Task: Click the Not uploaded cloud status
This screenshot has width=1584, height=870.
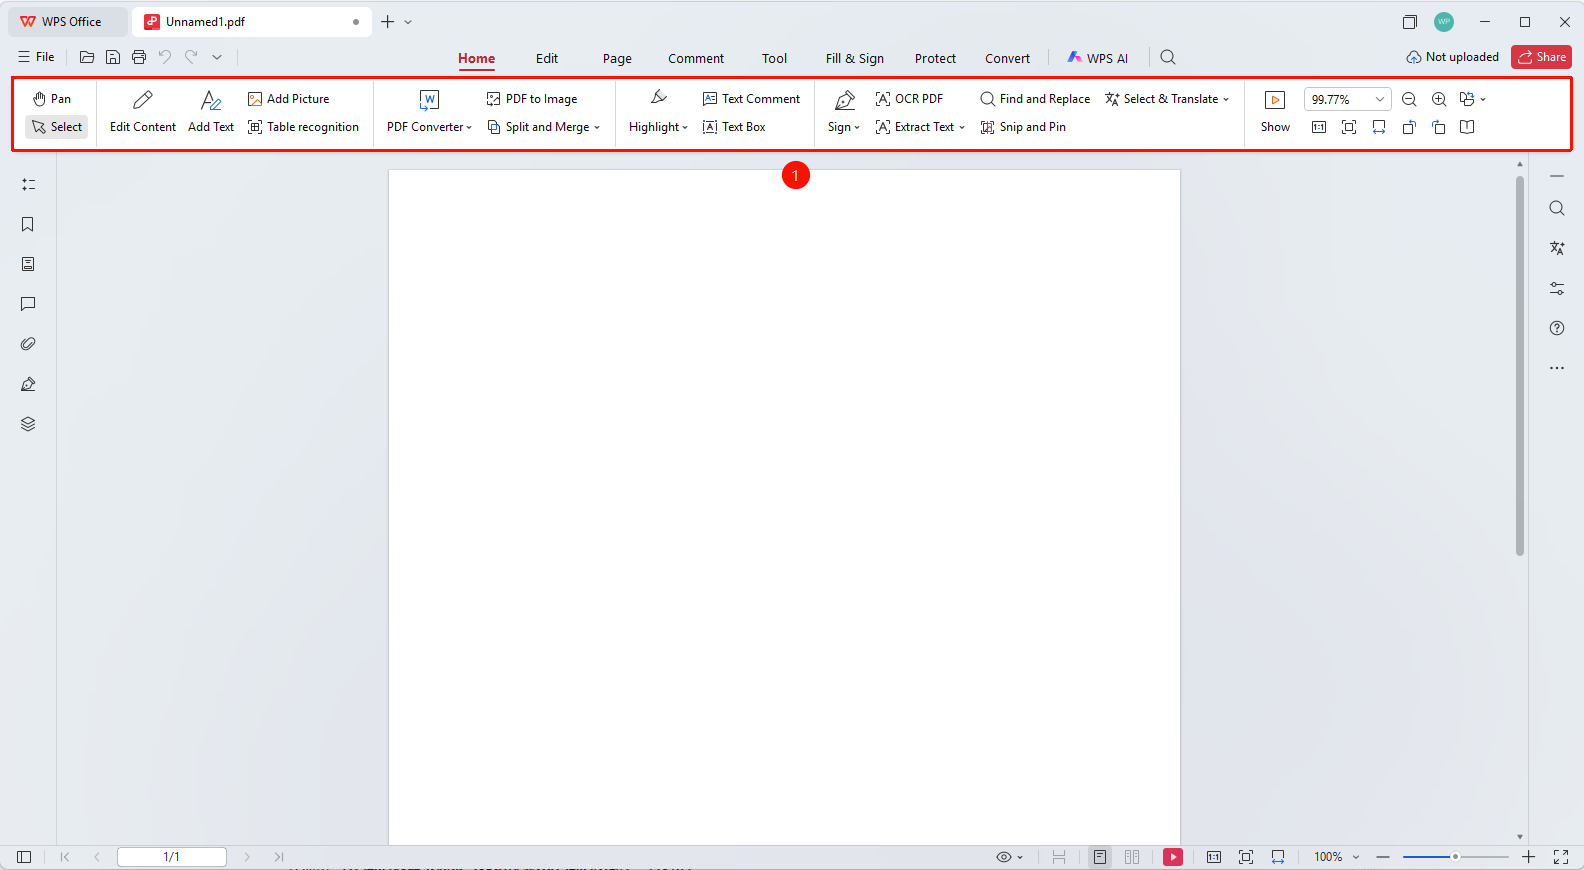Action: pos(1452,57)
